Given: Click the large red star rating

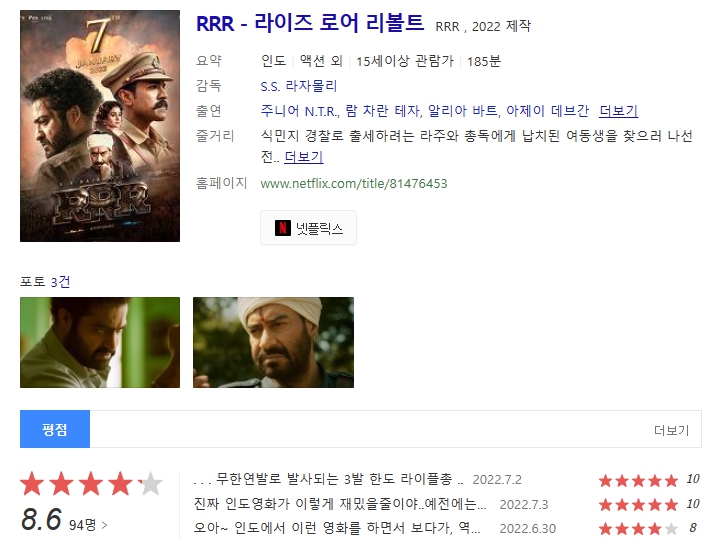Looking at the screenshot, I should (91, 485).
